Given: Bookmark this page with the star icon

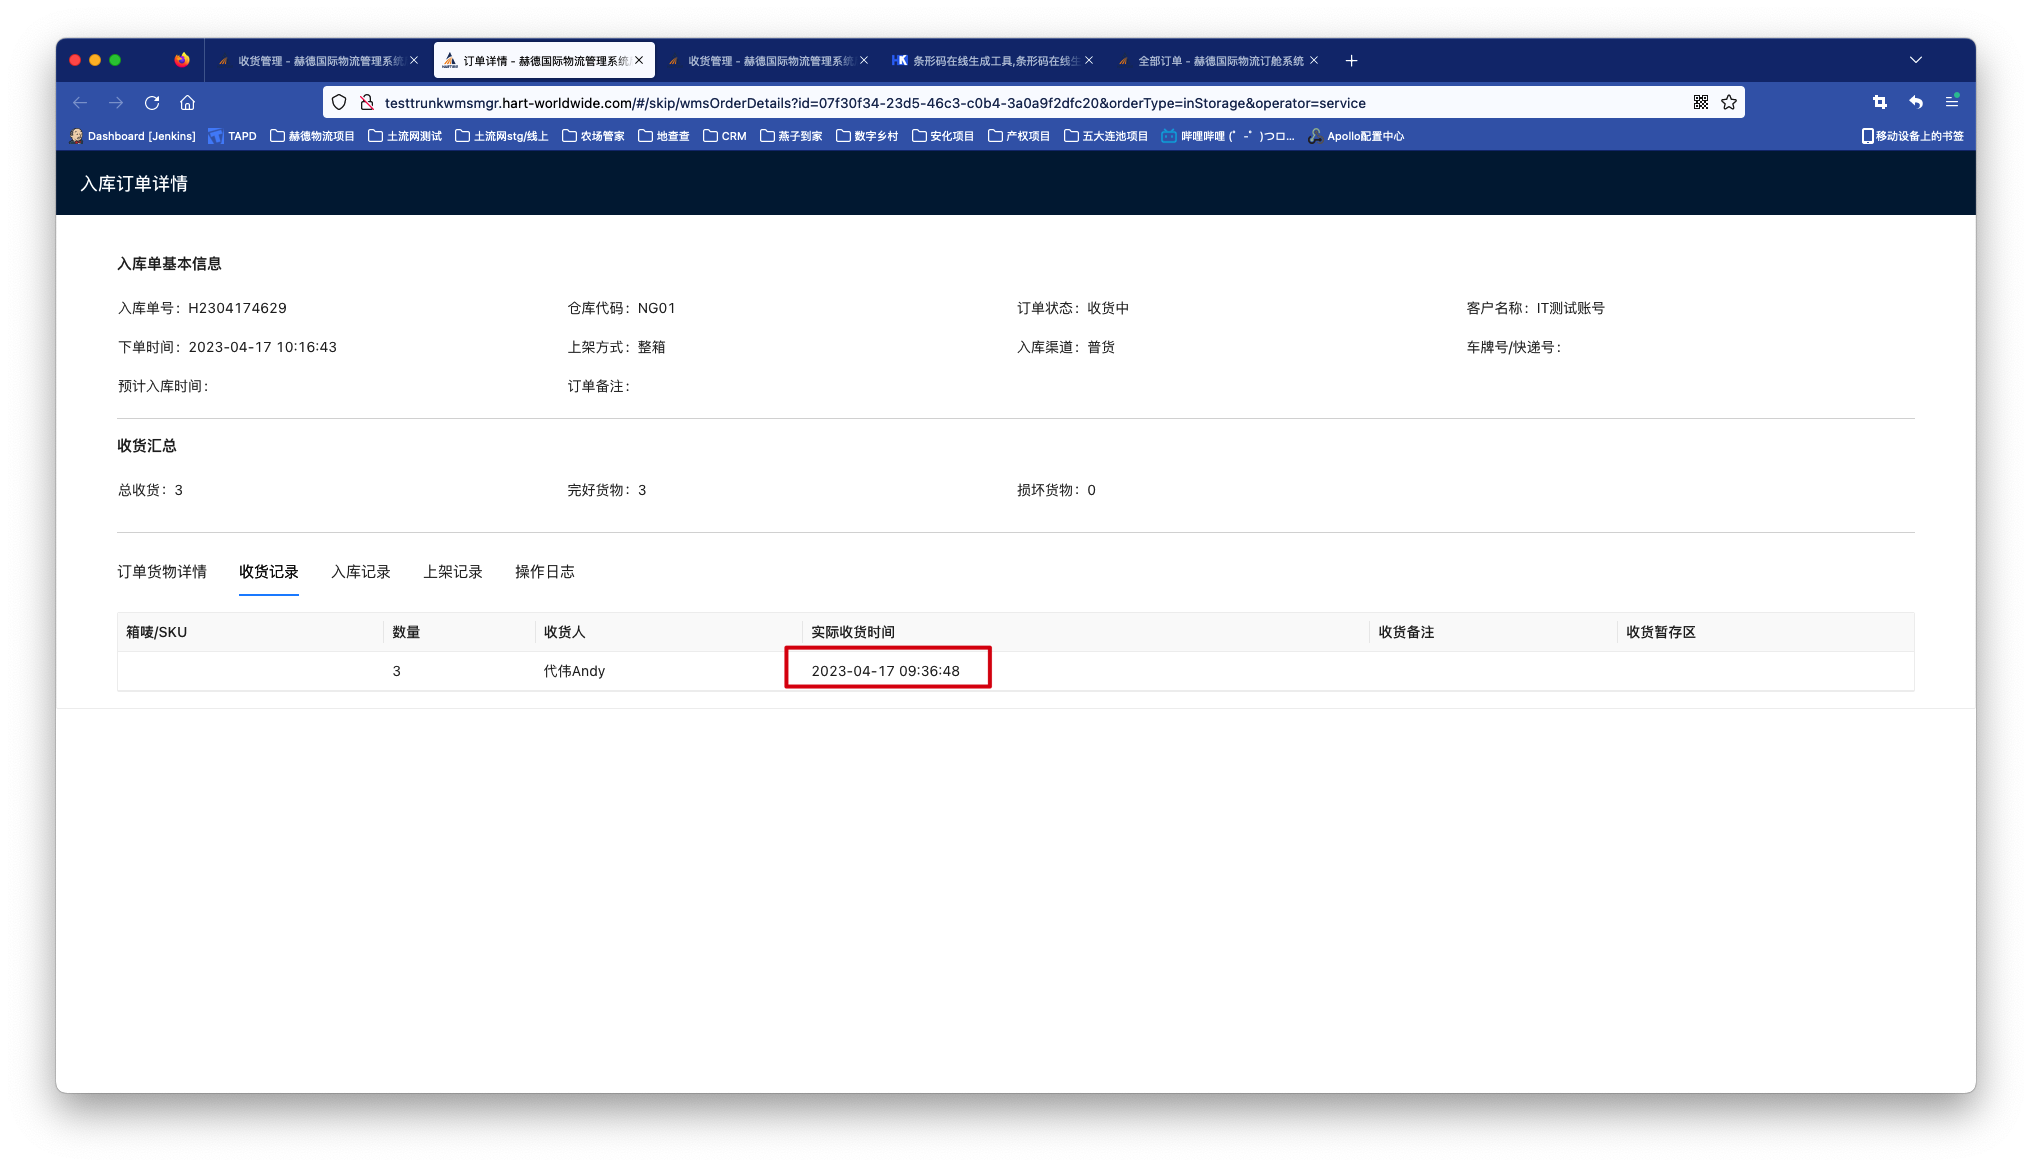Looking at the screenshot, I should pos(1729,102).
